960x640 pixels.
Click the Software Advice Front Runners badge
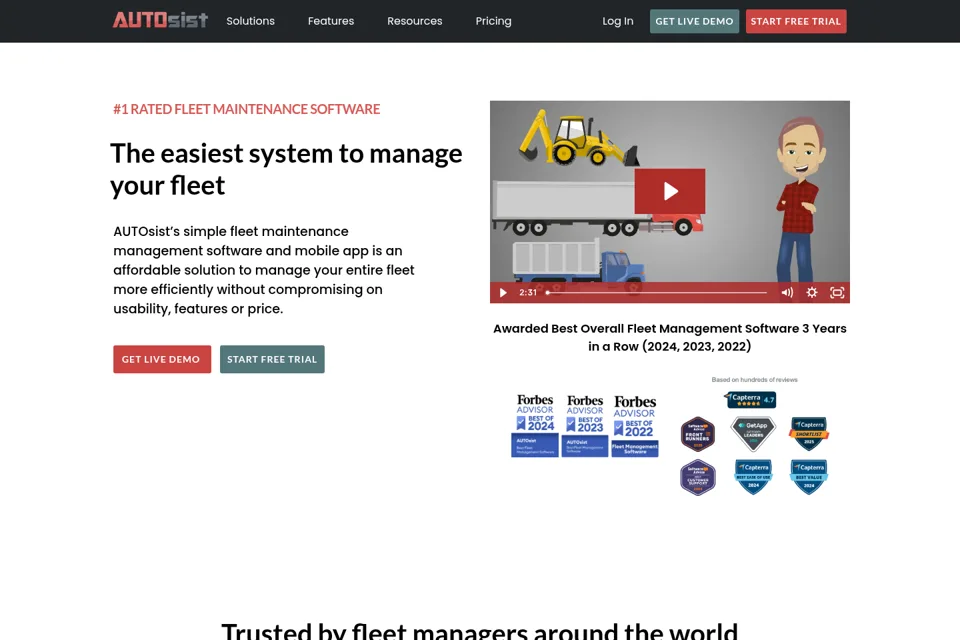(698, 434)
